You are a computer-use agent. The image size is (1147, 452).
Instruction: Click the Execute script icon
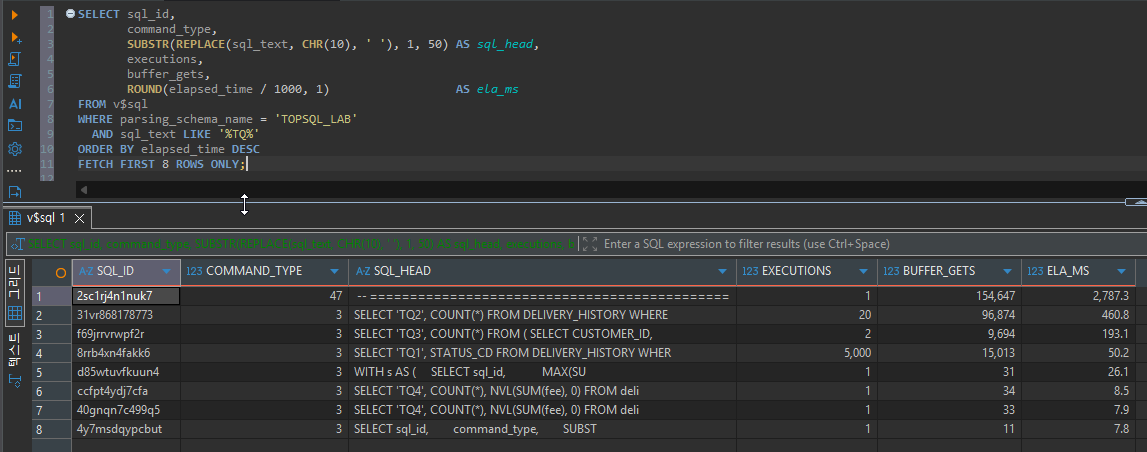point(15,59)
